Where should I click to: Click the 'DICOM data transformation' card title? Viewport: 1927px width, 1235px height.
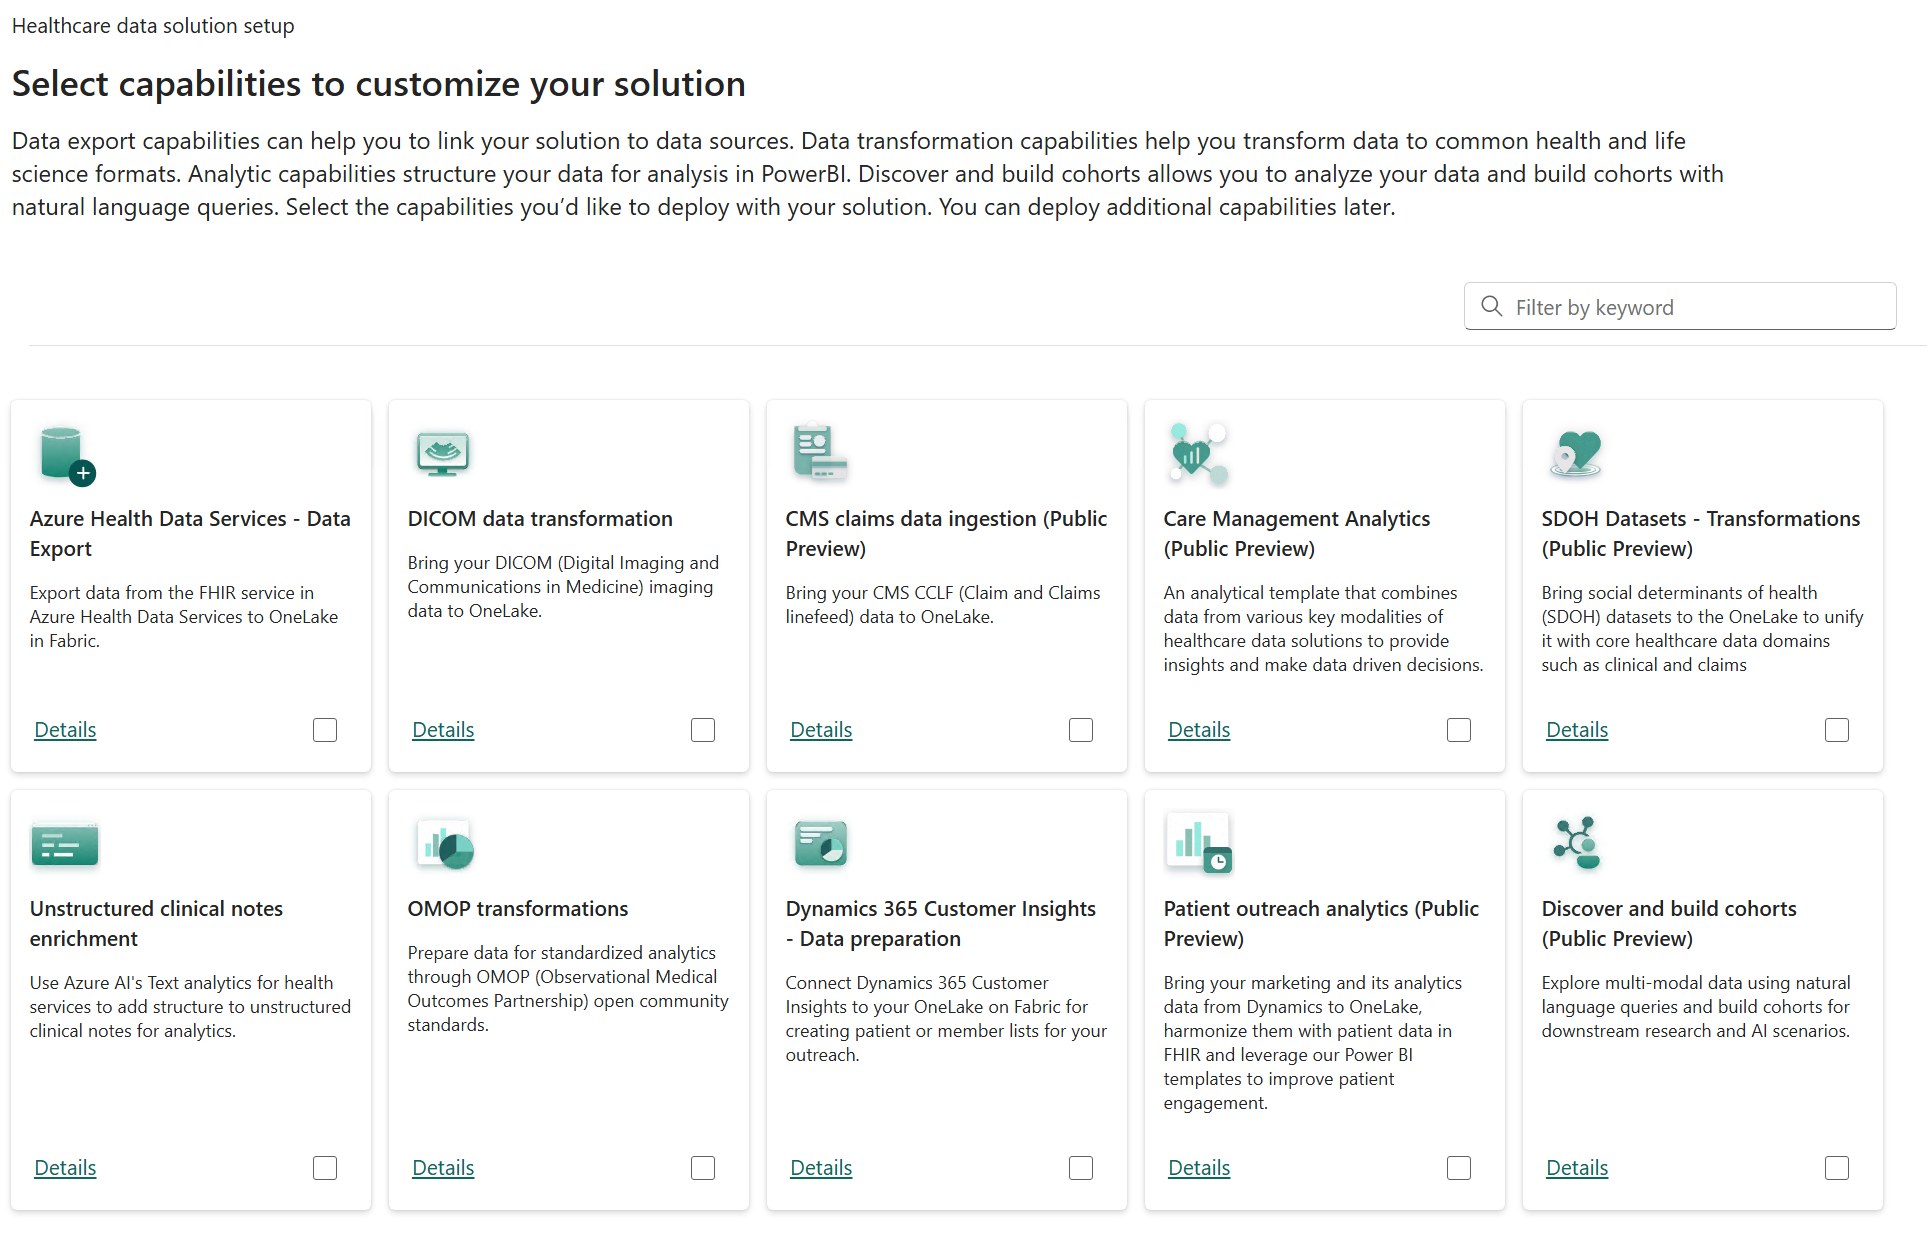click(x=540, y=519)
